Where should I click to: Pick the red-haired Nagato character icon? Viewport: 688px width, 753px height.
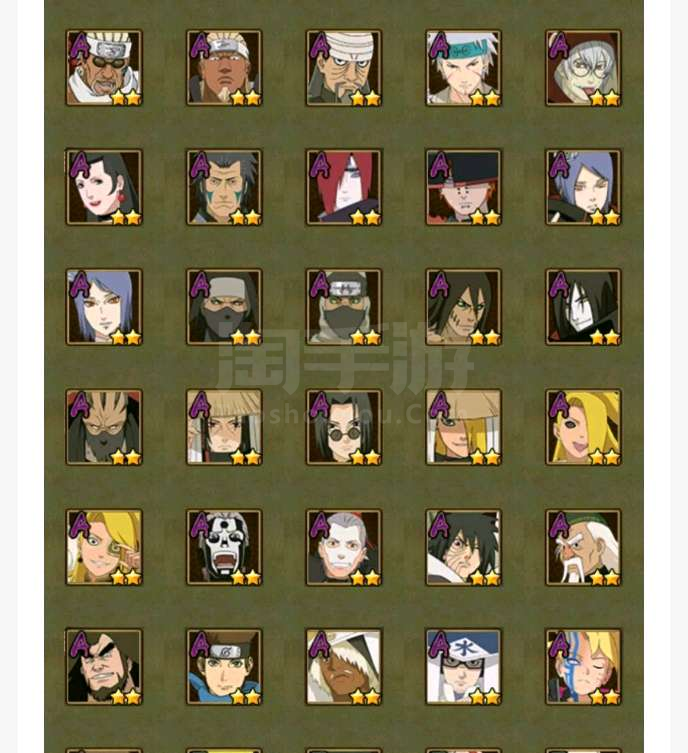344,187
